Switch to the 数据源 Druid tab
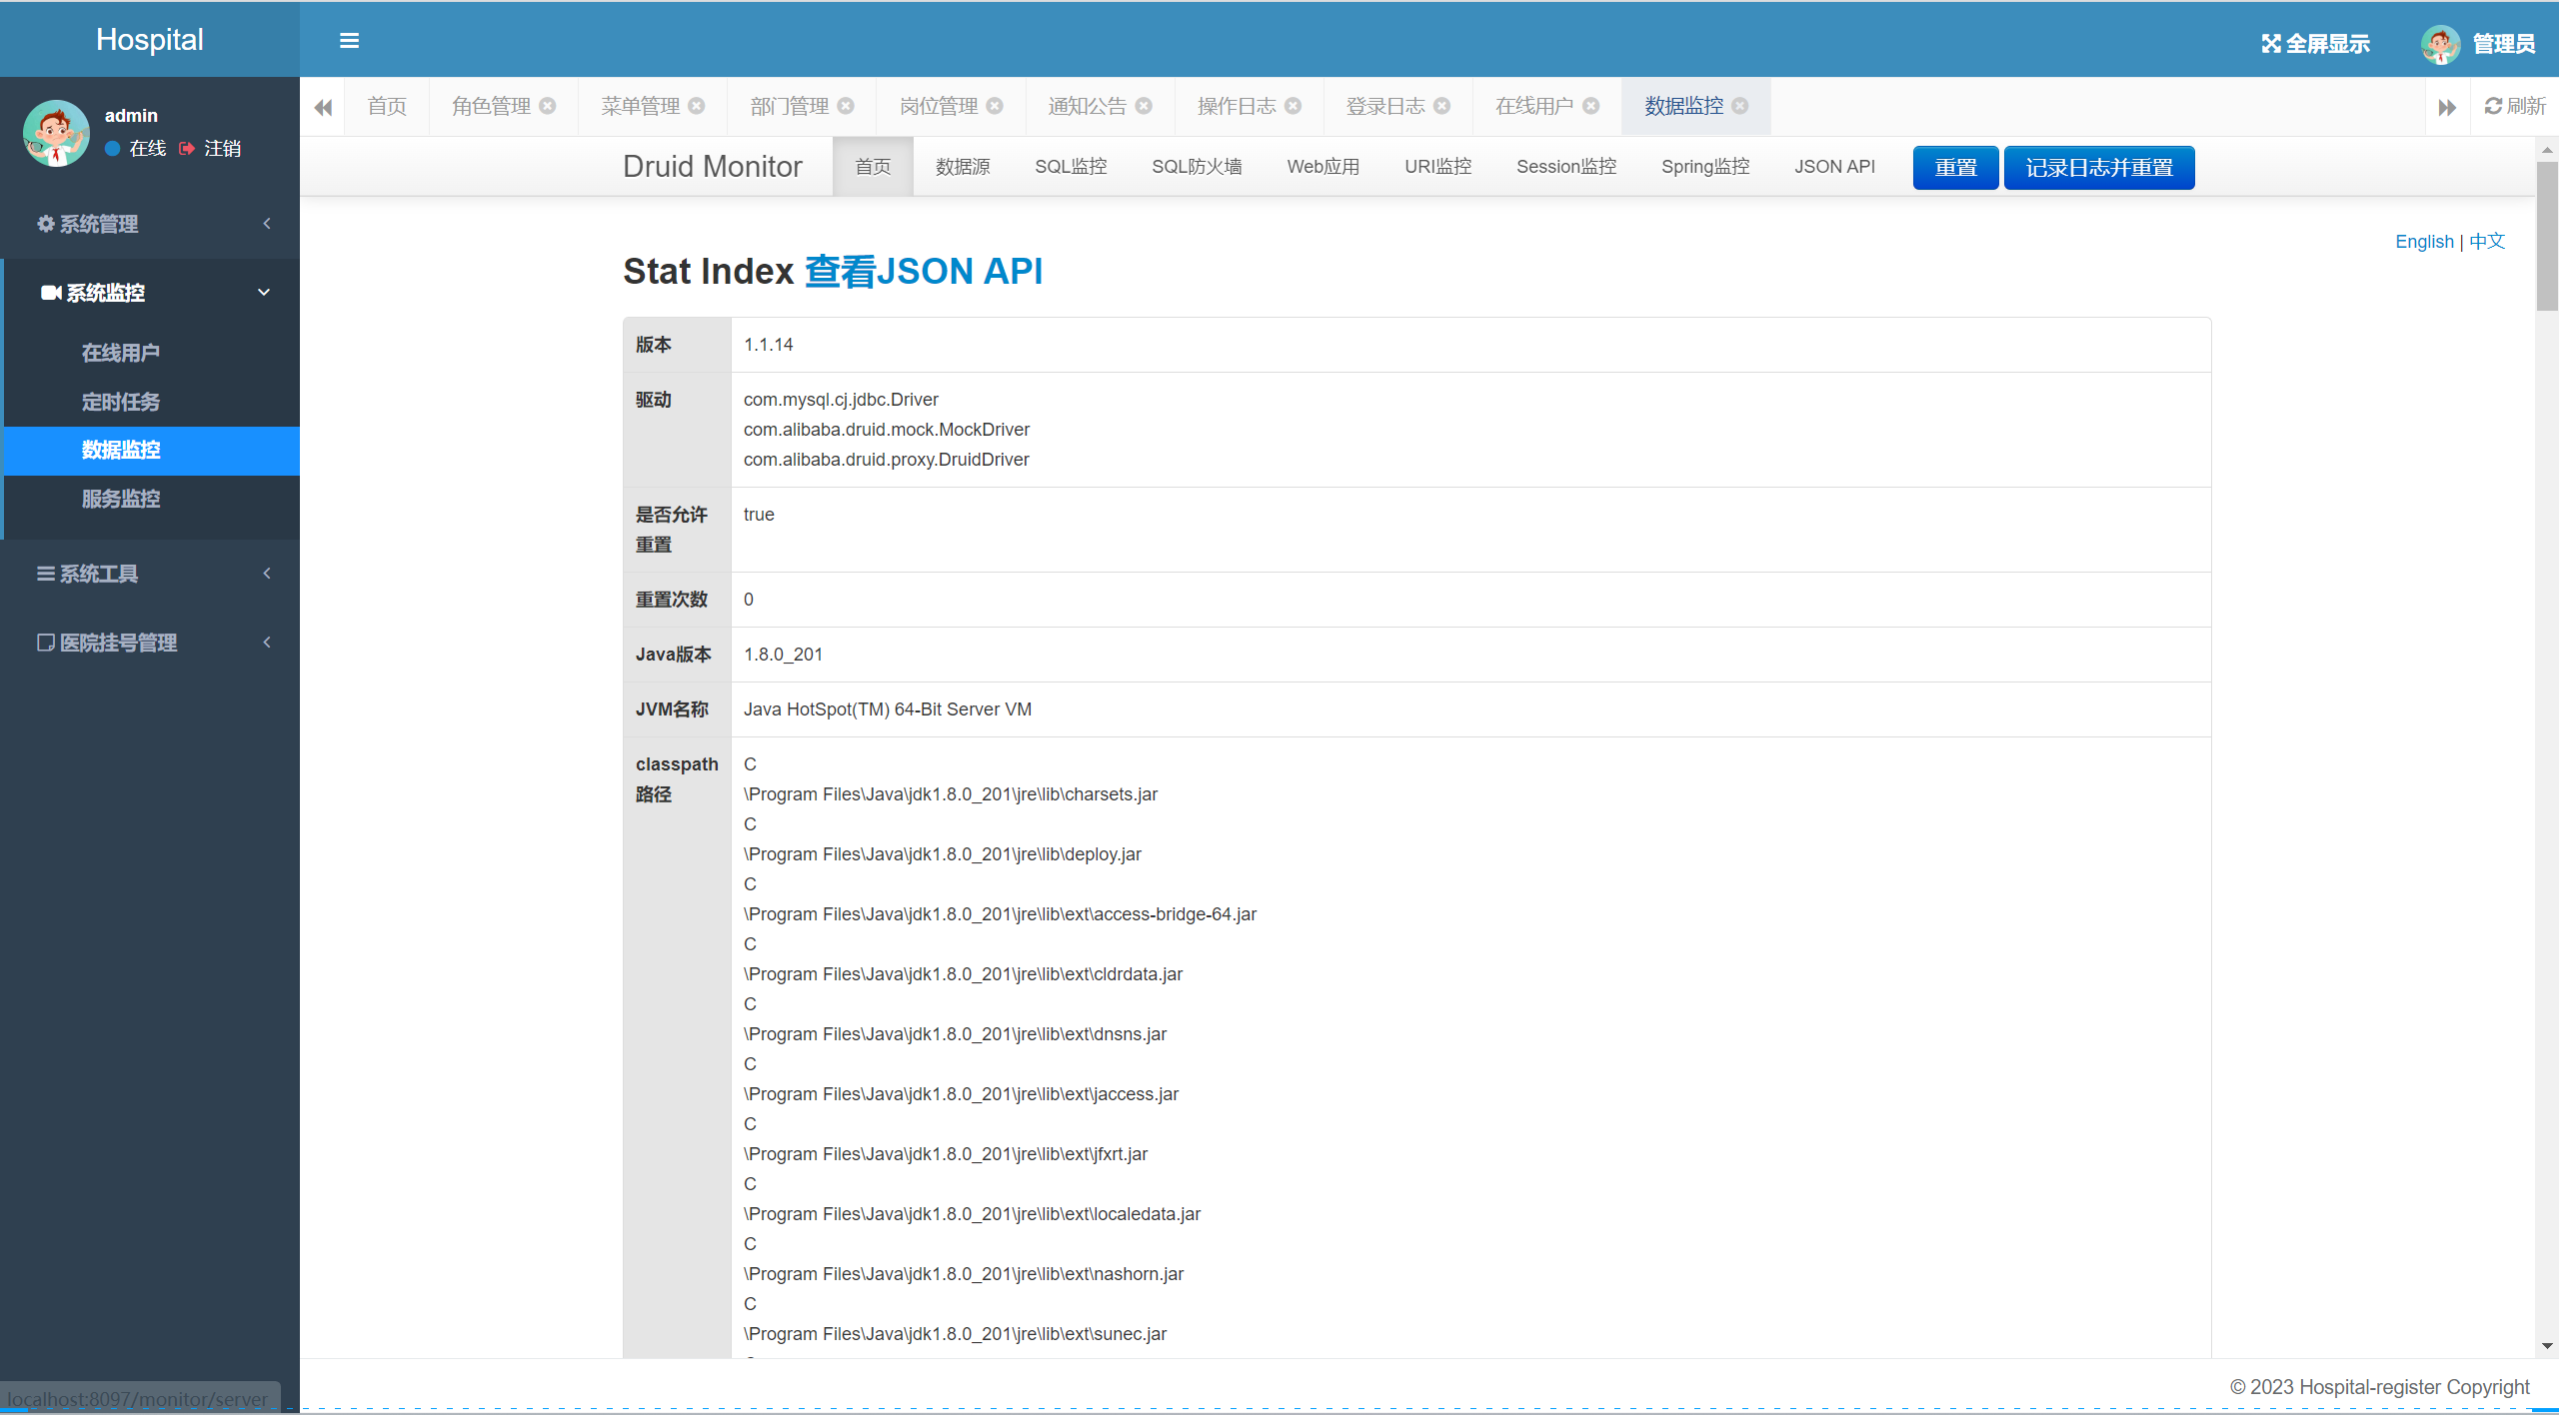Viewport: 2559px width, 1415px height. pyautogui.click(x=962, y=167)
